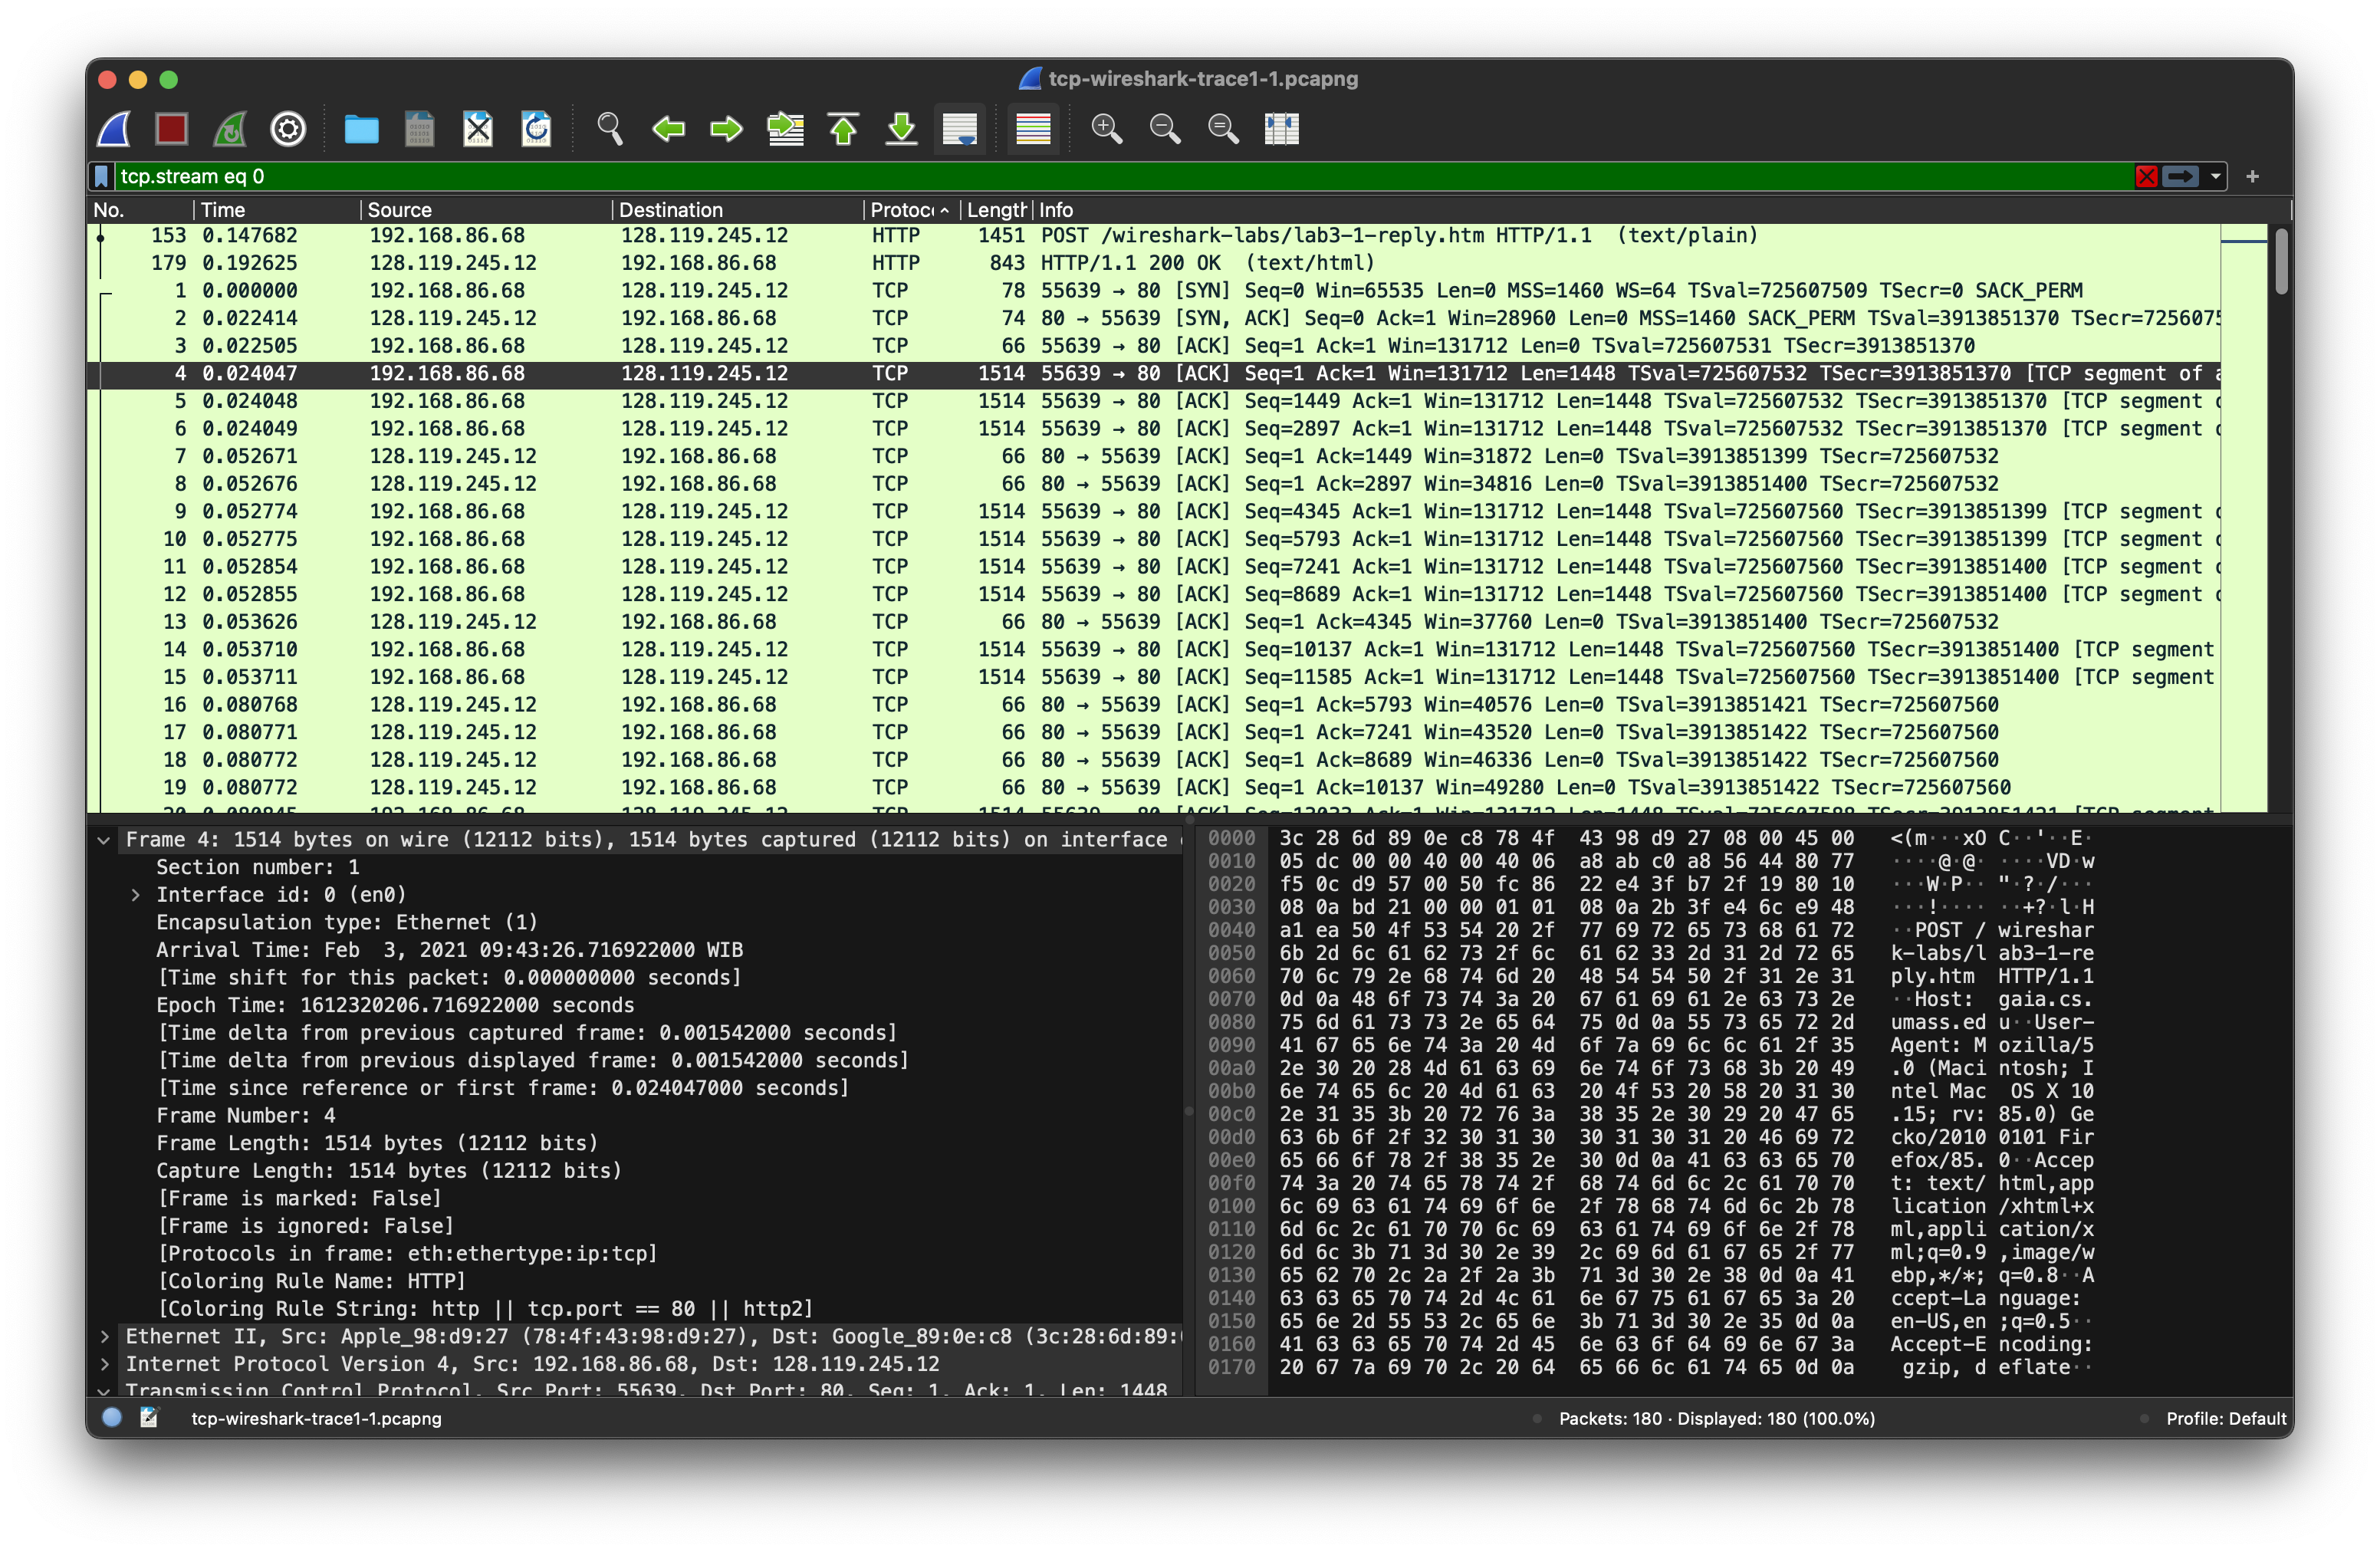Expand Internet Protocol Version 4 section

[x=104, y=1364]
